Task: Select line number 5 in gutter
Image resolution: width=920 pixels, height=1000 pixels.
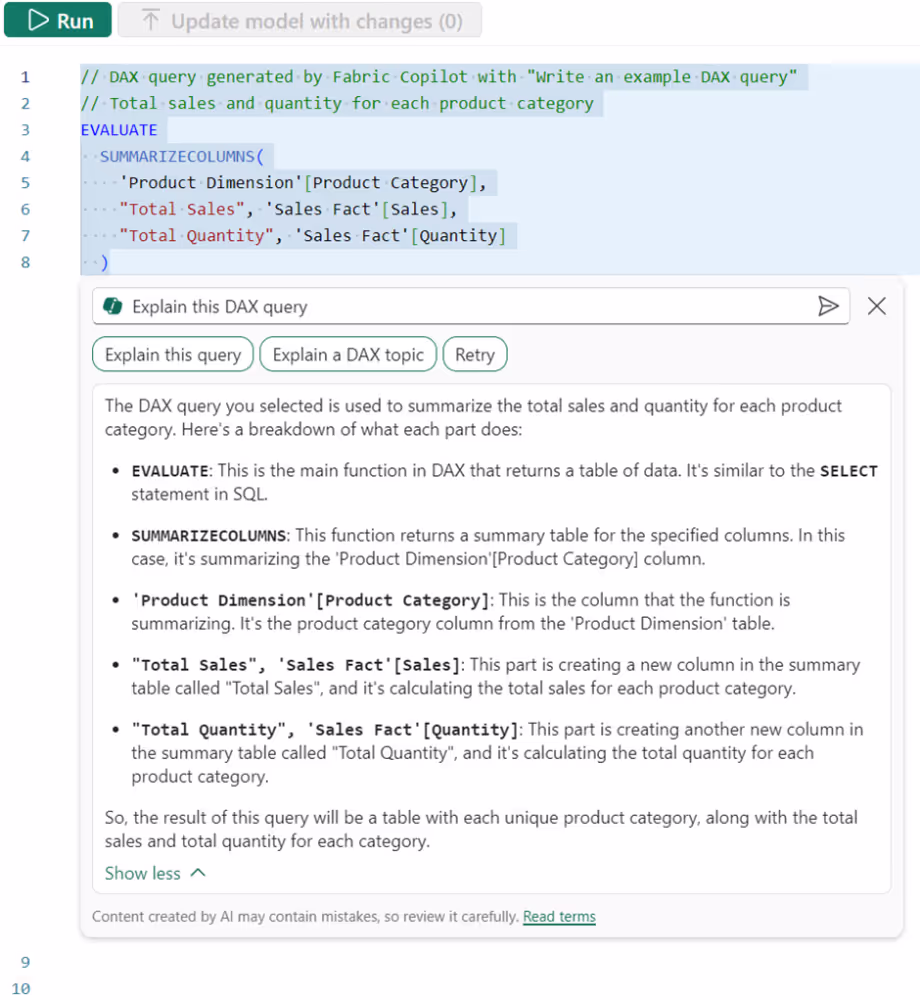Action: [x=25, y=183]
